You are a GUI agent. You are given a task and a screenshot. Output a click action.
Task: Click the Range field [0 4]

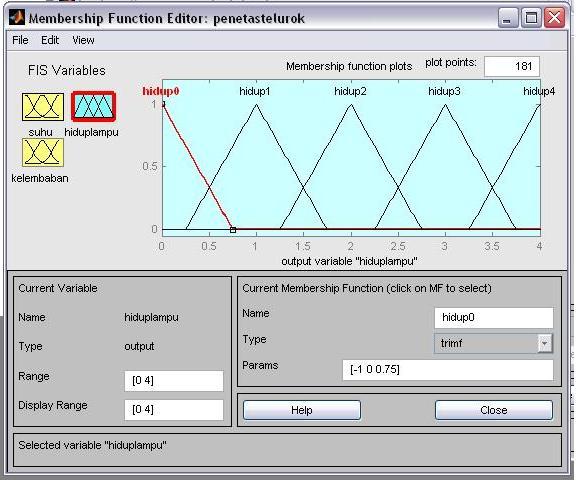[x=174, y=381]
